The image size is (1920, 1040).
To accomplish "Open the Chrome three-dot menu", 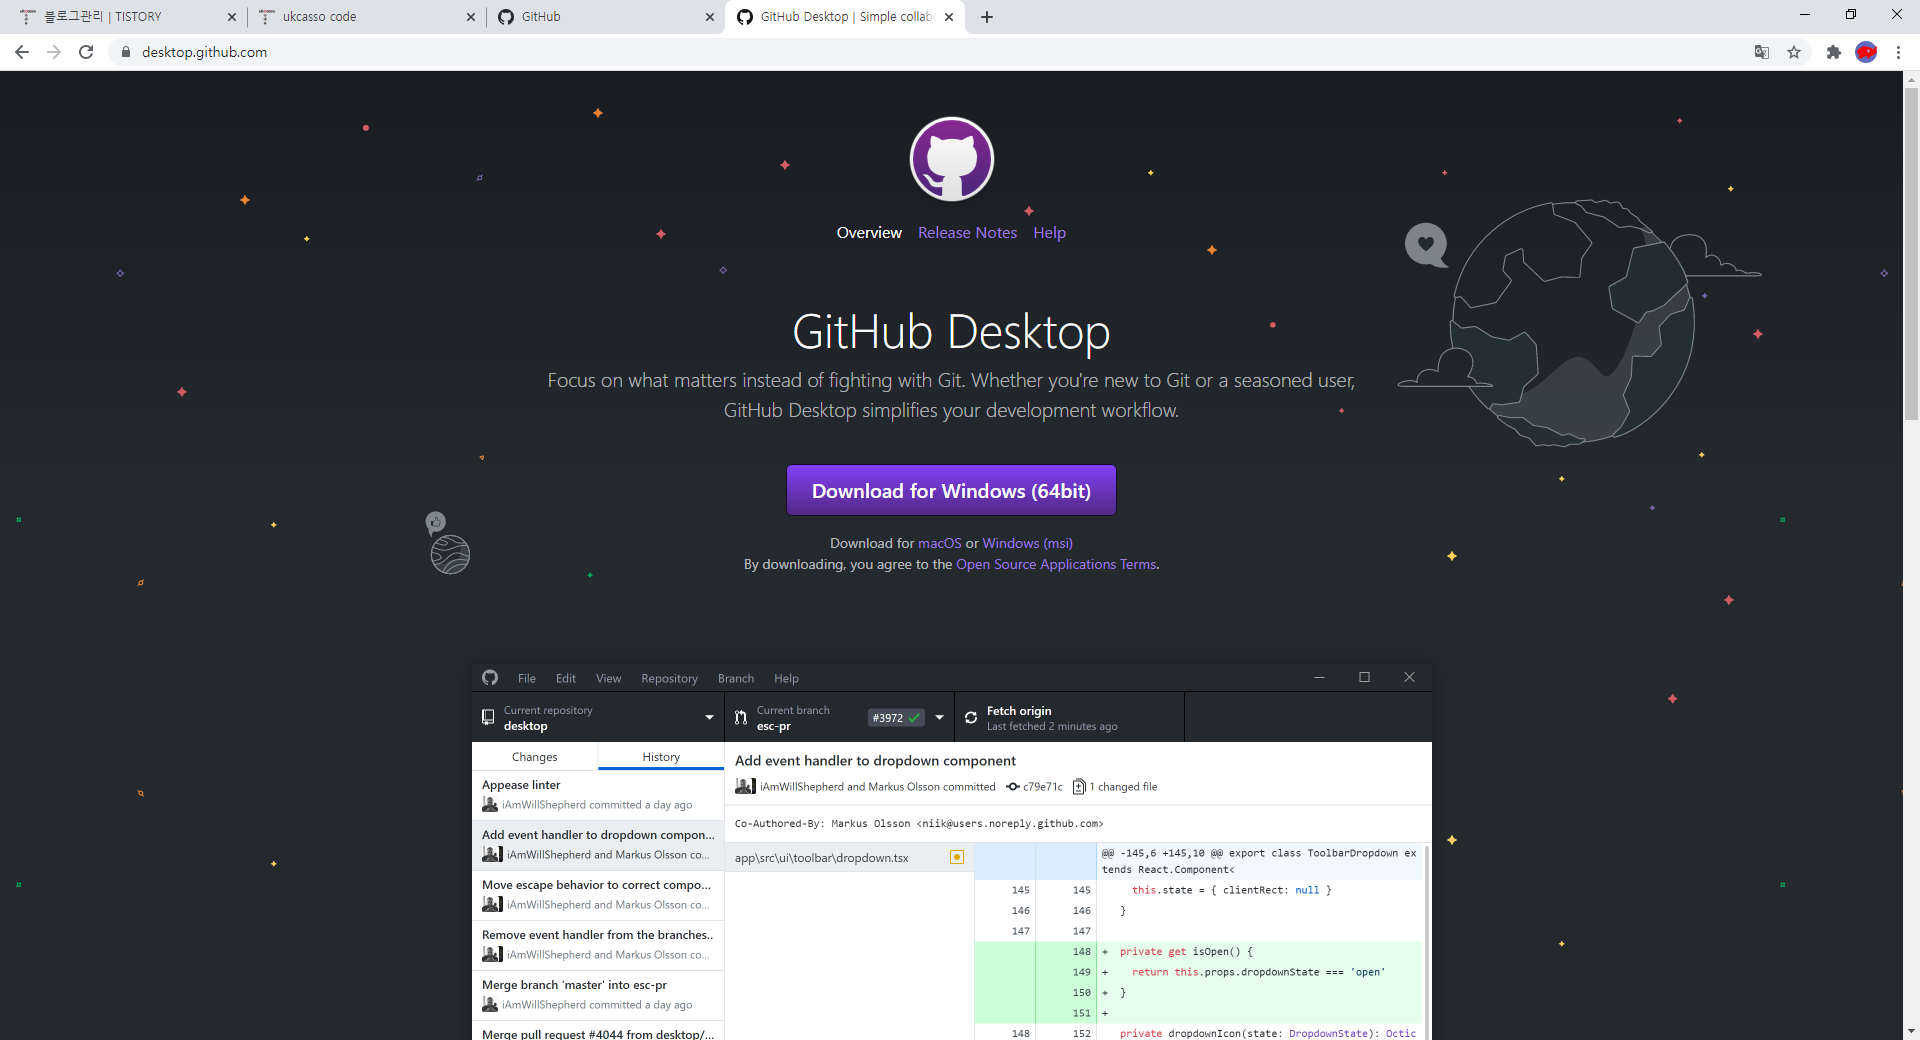I will (x=1898, y=52).
